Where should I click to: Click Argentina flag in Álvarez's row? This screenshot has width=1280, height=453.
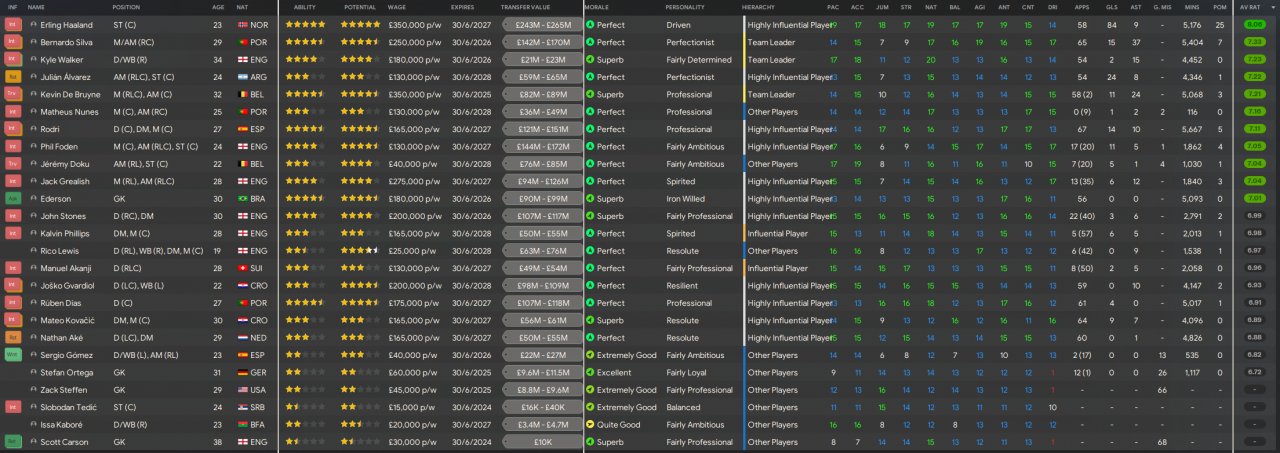tap(242, 76)
